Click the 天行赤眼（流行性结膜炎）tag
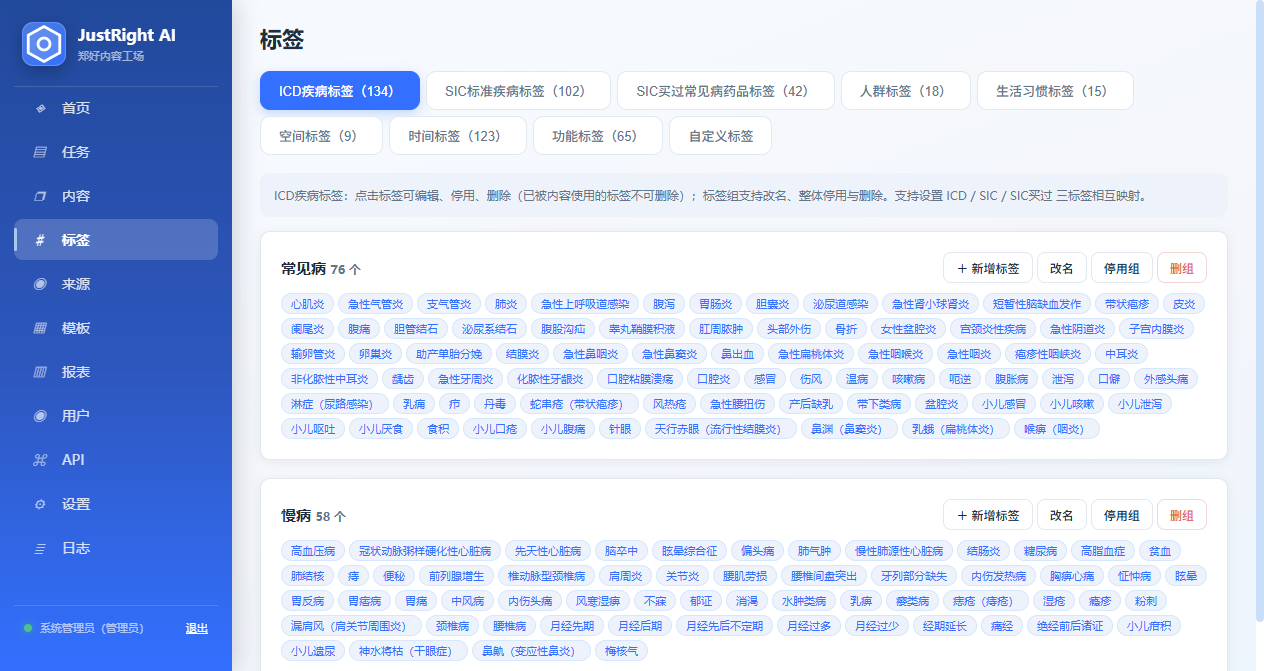Screen dimensions: 1264x671 720,429
